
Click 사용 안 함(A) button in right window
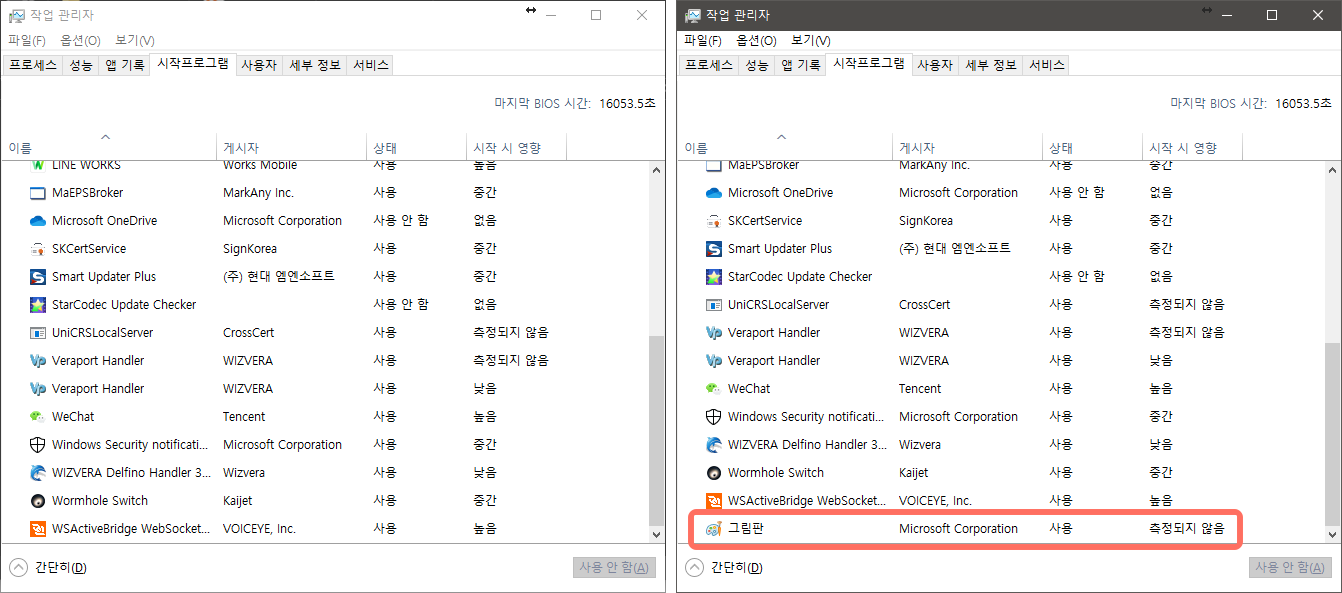click(1291, 568)
